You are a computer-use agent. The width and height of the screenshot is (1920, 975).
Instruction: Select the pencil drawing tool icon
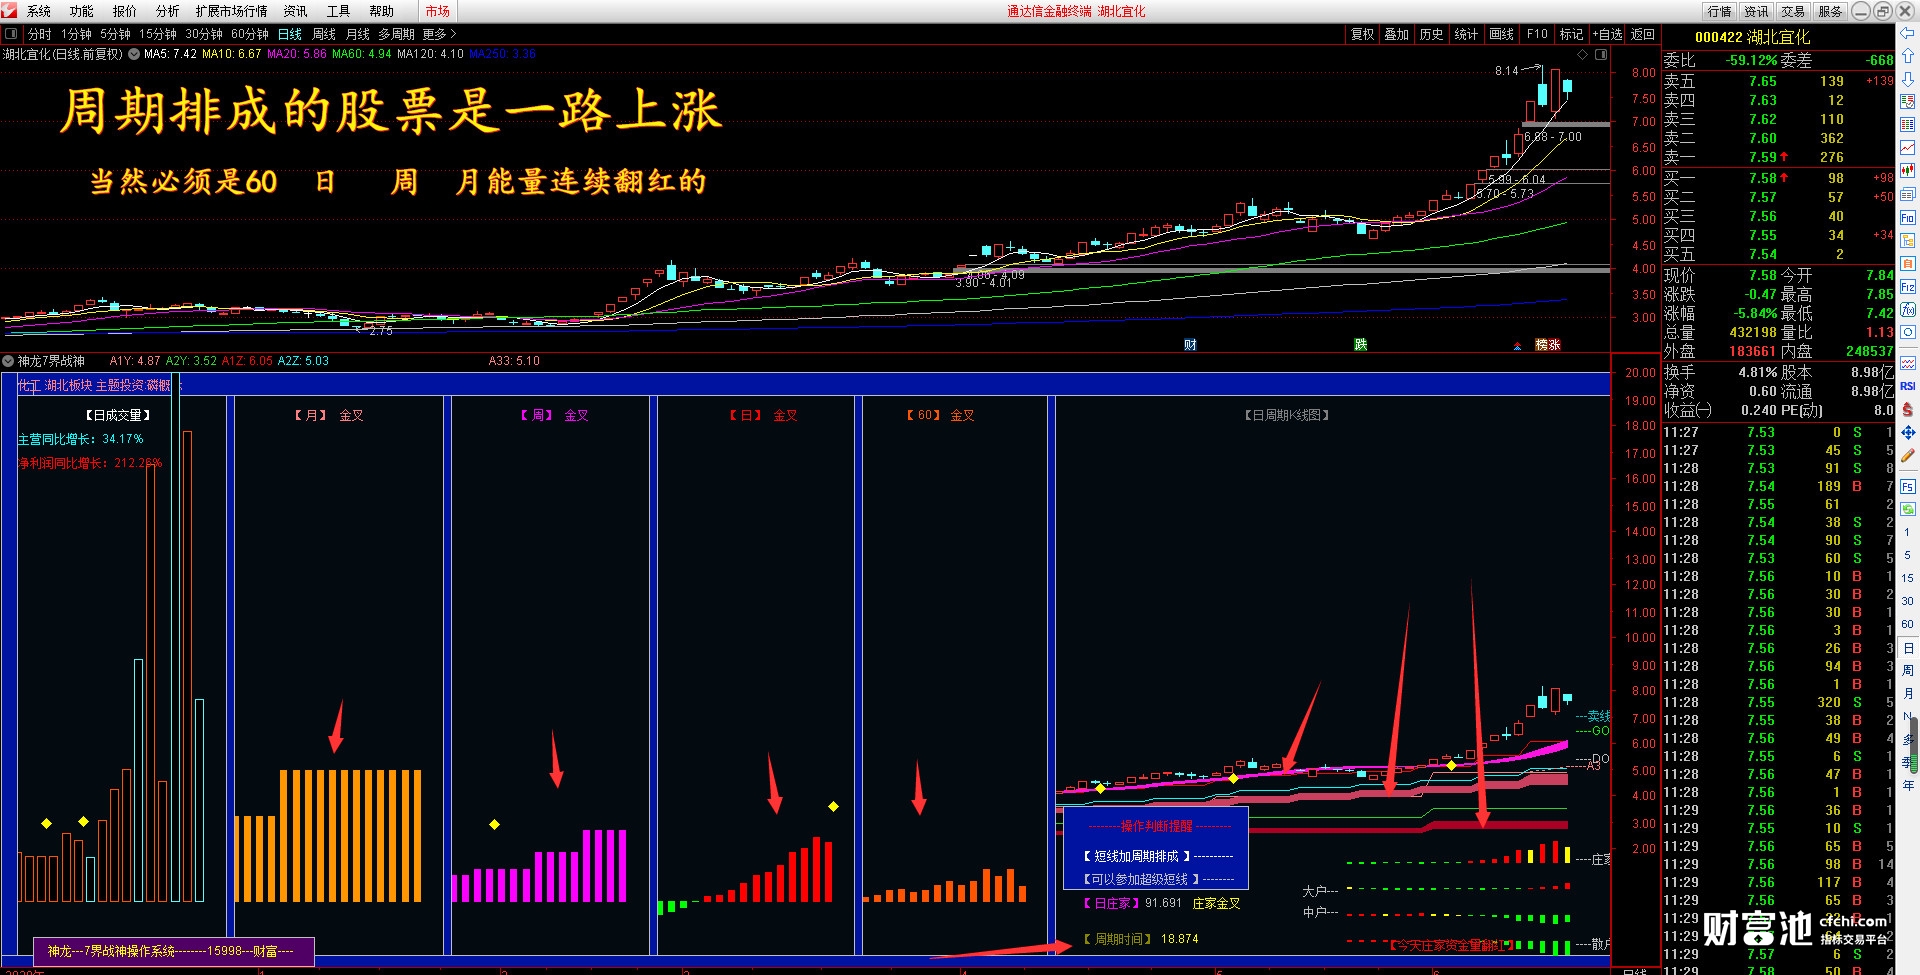pos(1907,456)
